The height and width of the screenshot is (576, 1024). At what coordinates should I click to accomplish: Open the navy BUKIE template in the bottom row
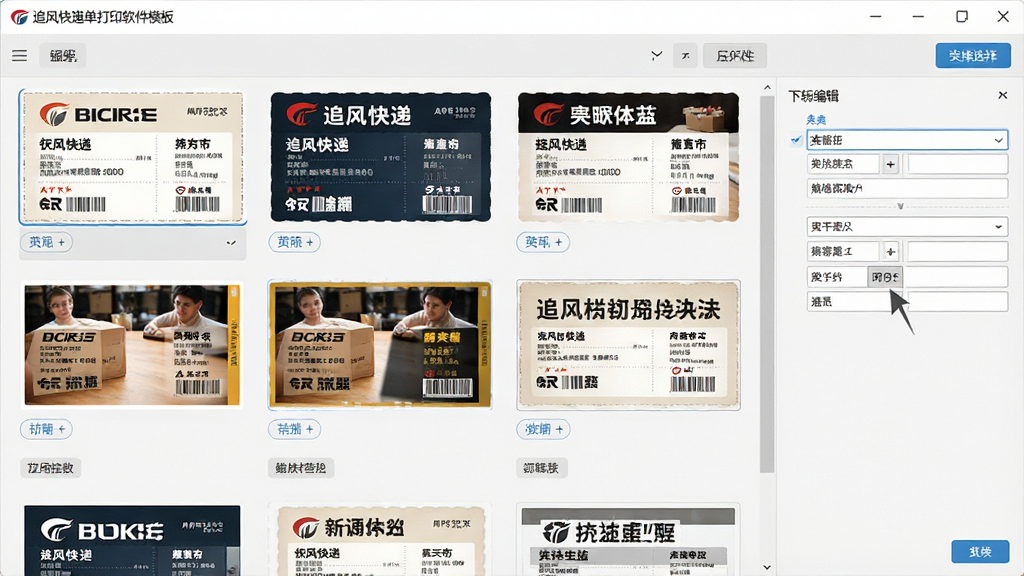[133, 540]
